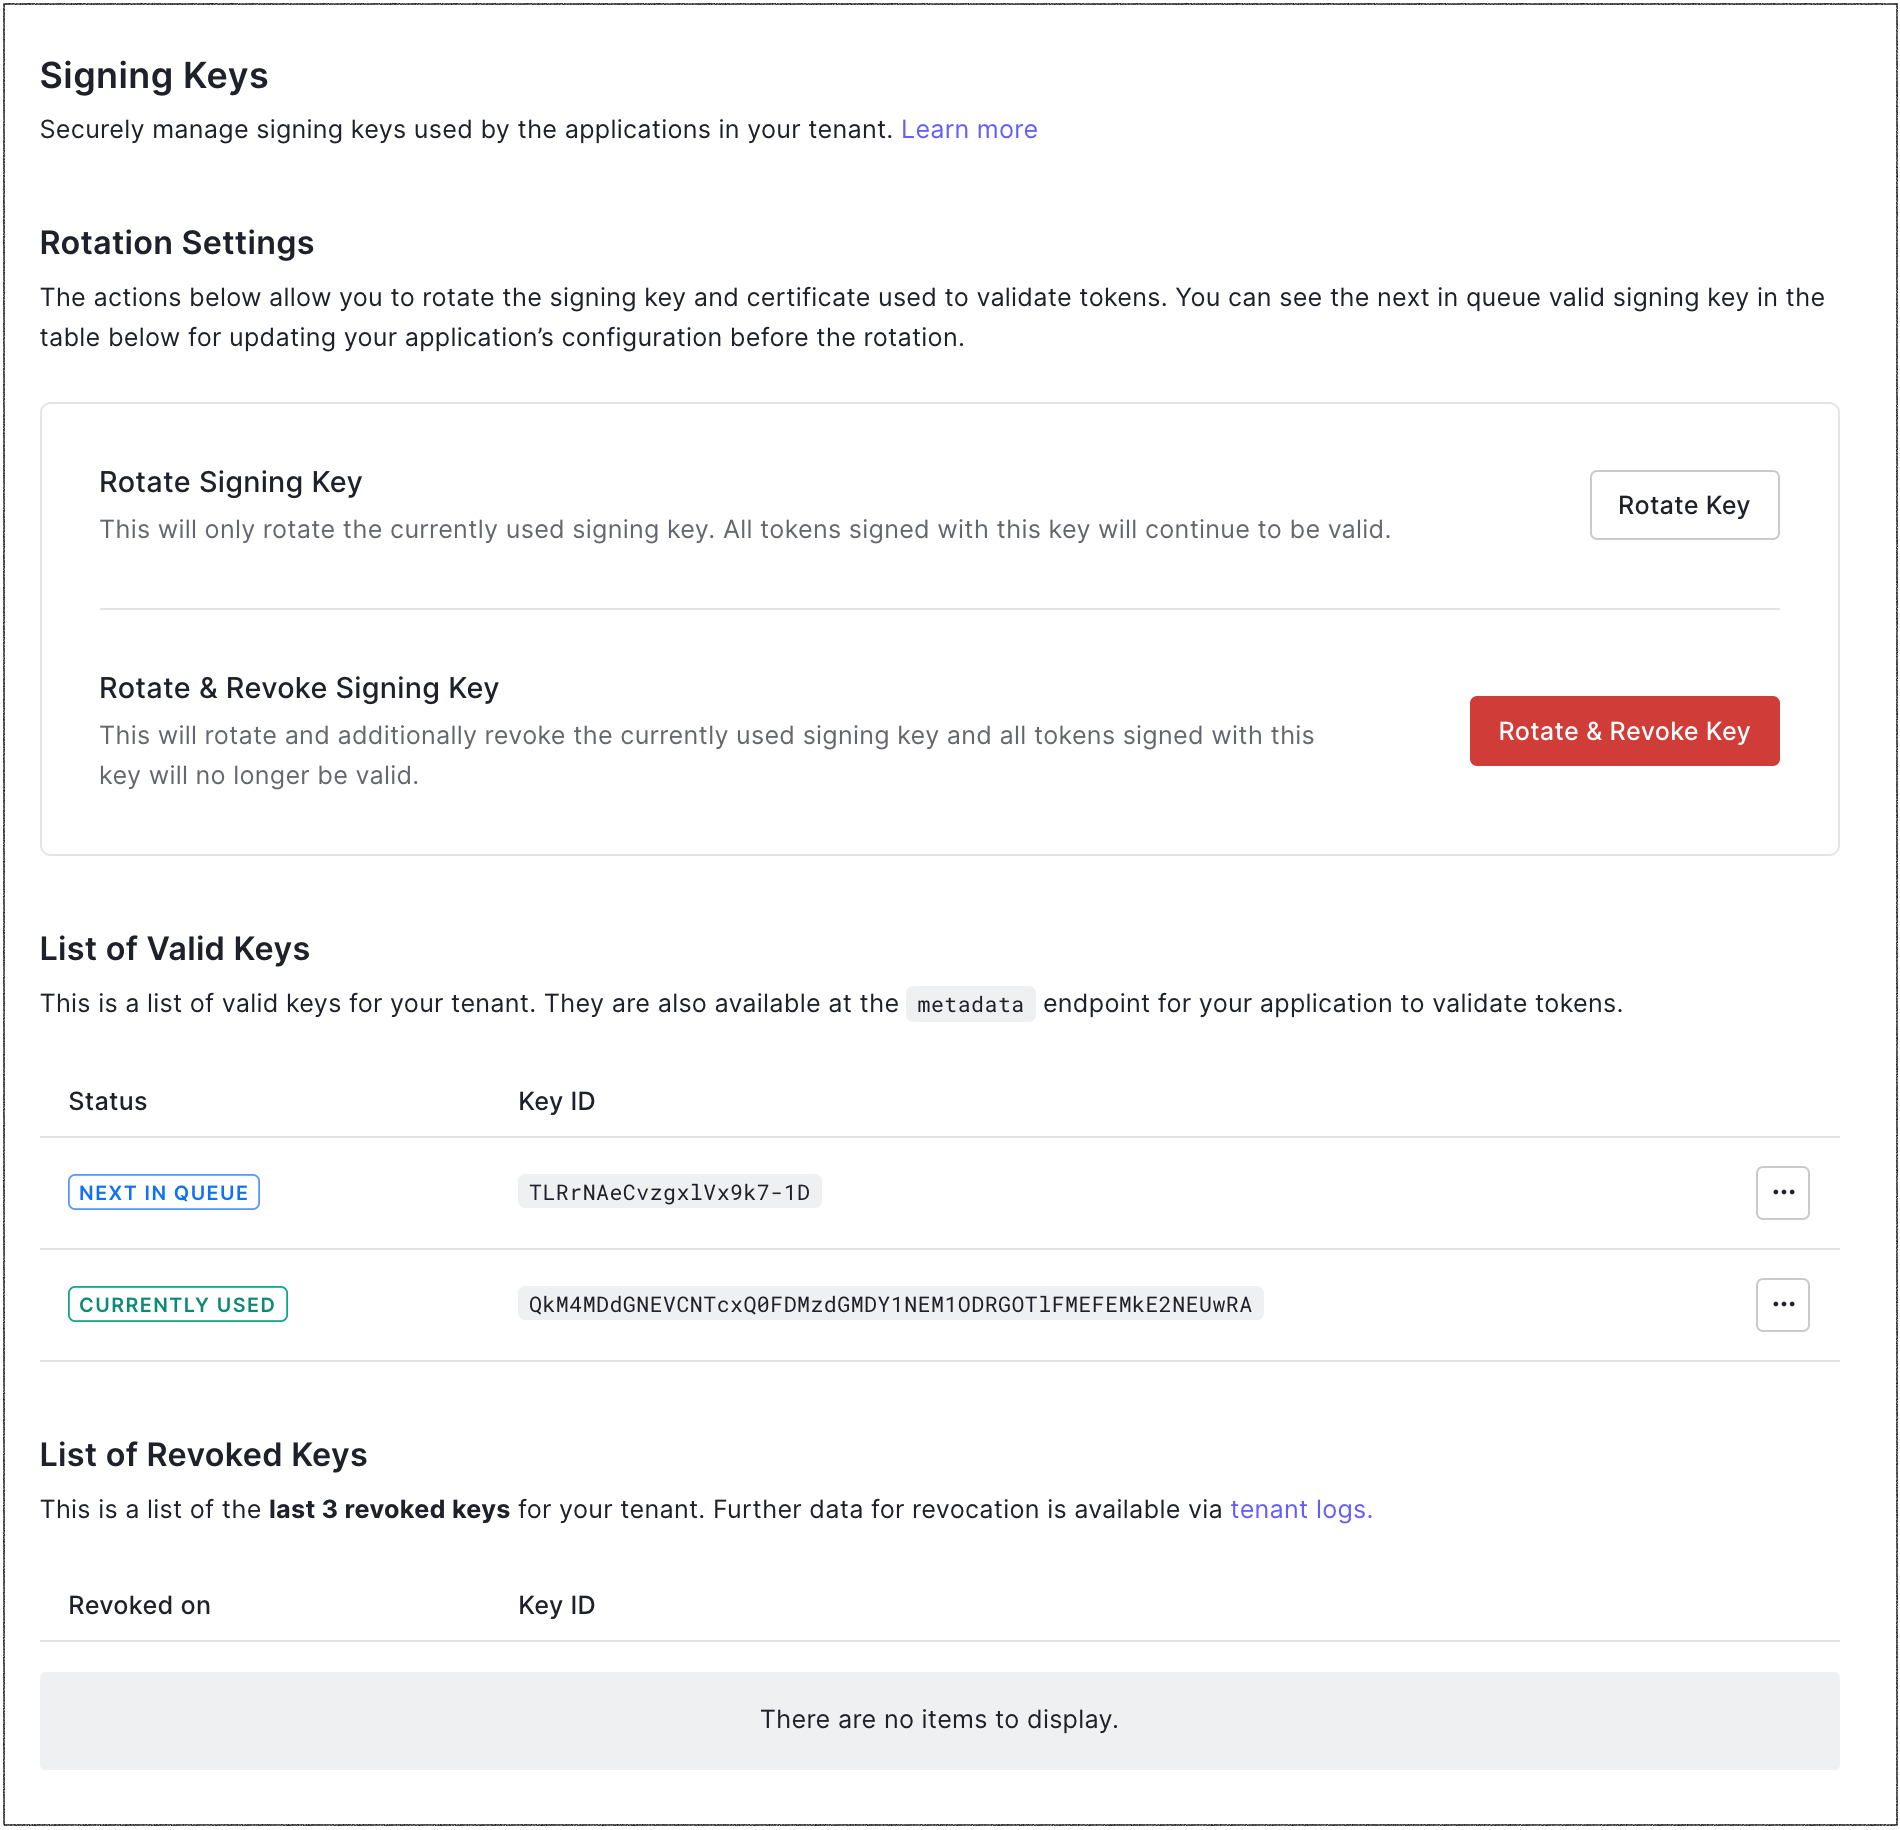The width and height of the screenshot is (1900, 1830).
Task: Click the red Rotate & Revoke Key button
Action: pyautogui.click(x=1622, y=731)
